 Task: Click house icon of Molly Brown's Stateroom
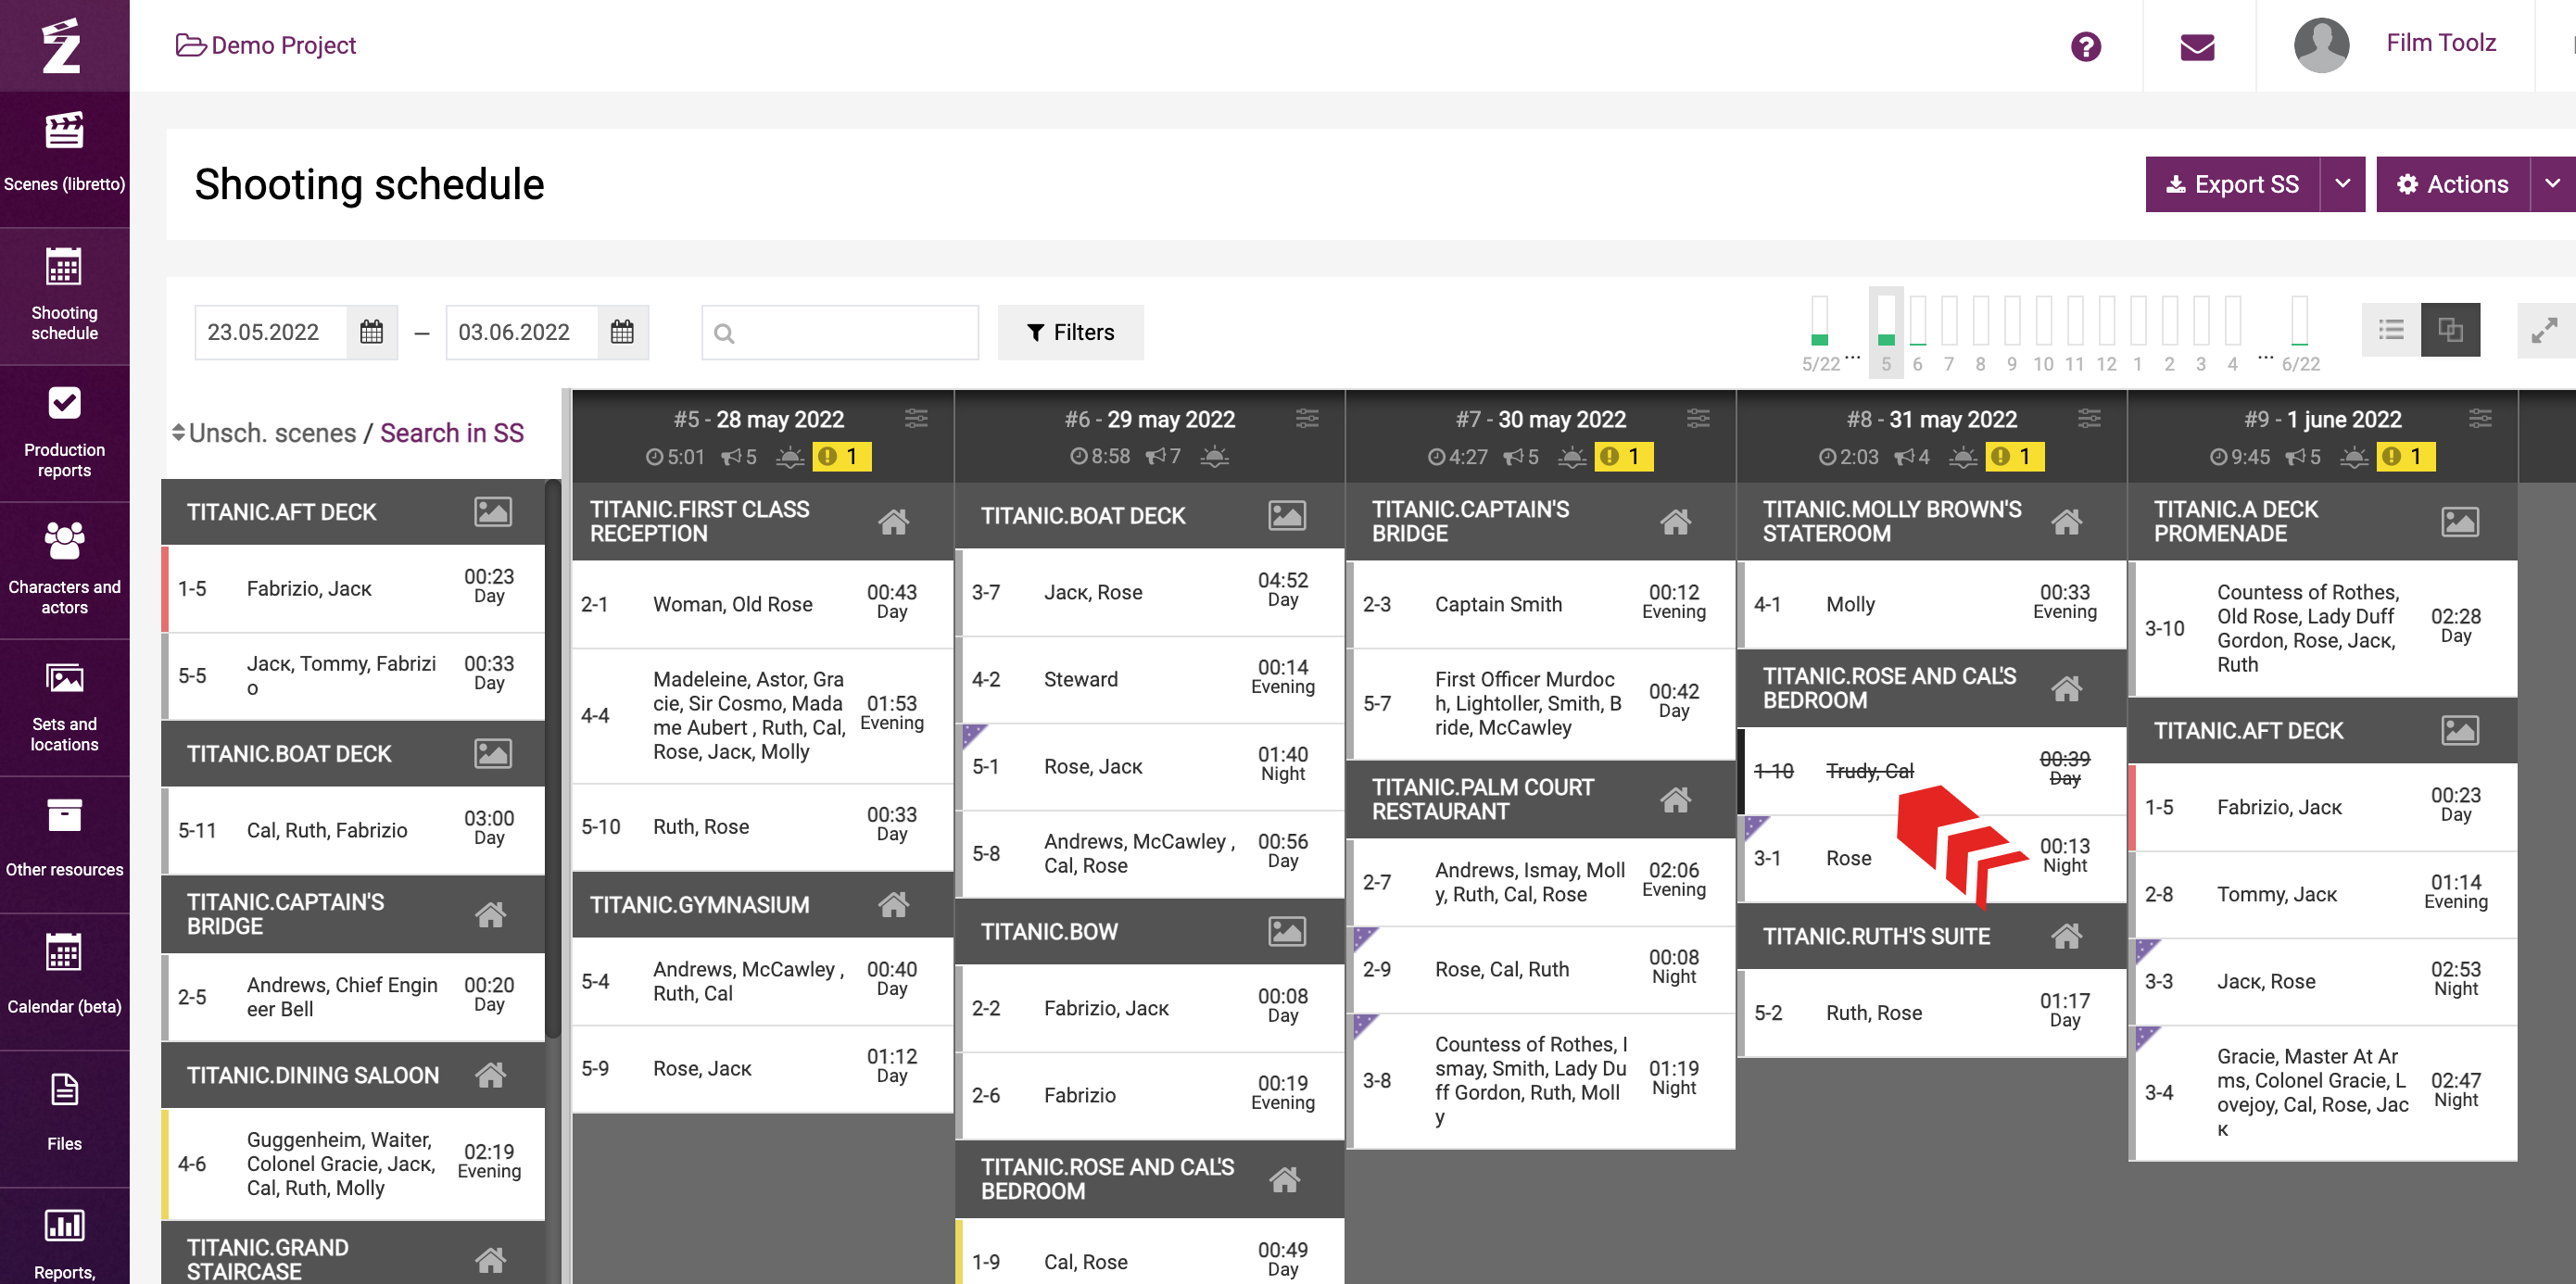[x=2066, y=521]
